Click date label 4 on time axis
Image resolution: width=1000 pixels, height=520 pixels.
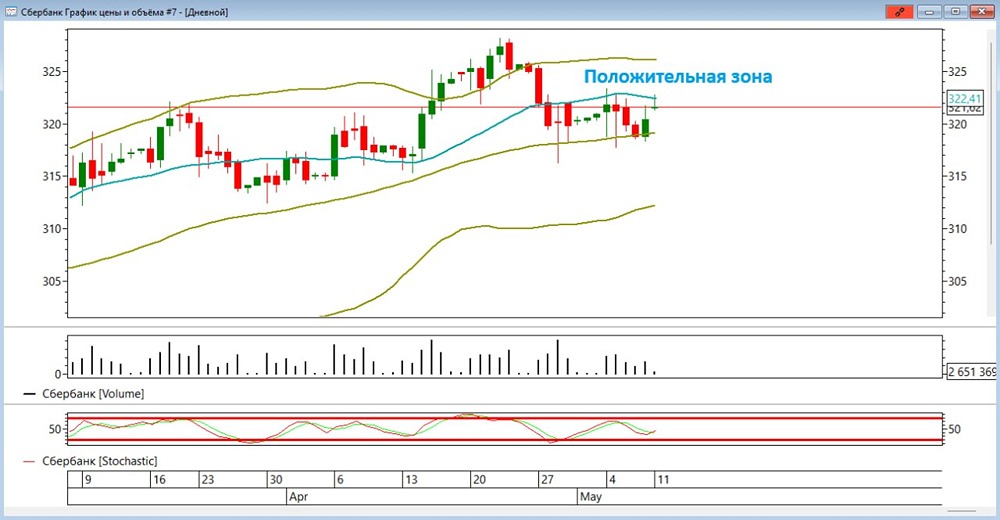click(612, 479)
